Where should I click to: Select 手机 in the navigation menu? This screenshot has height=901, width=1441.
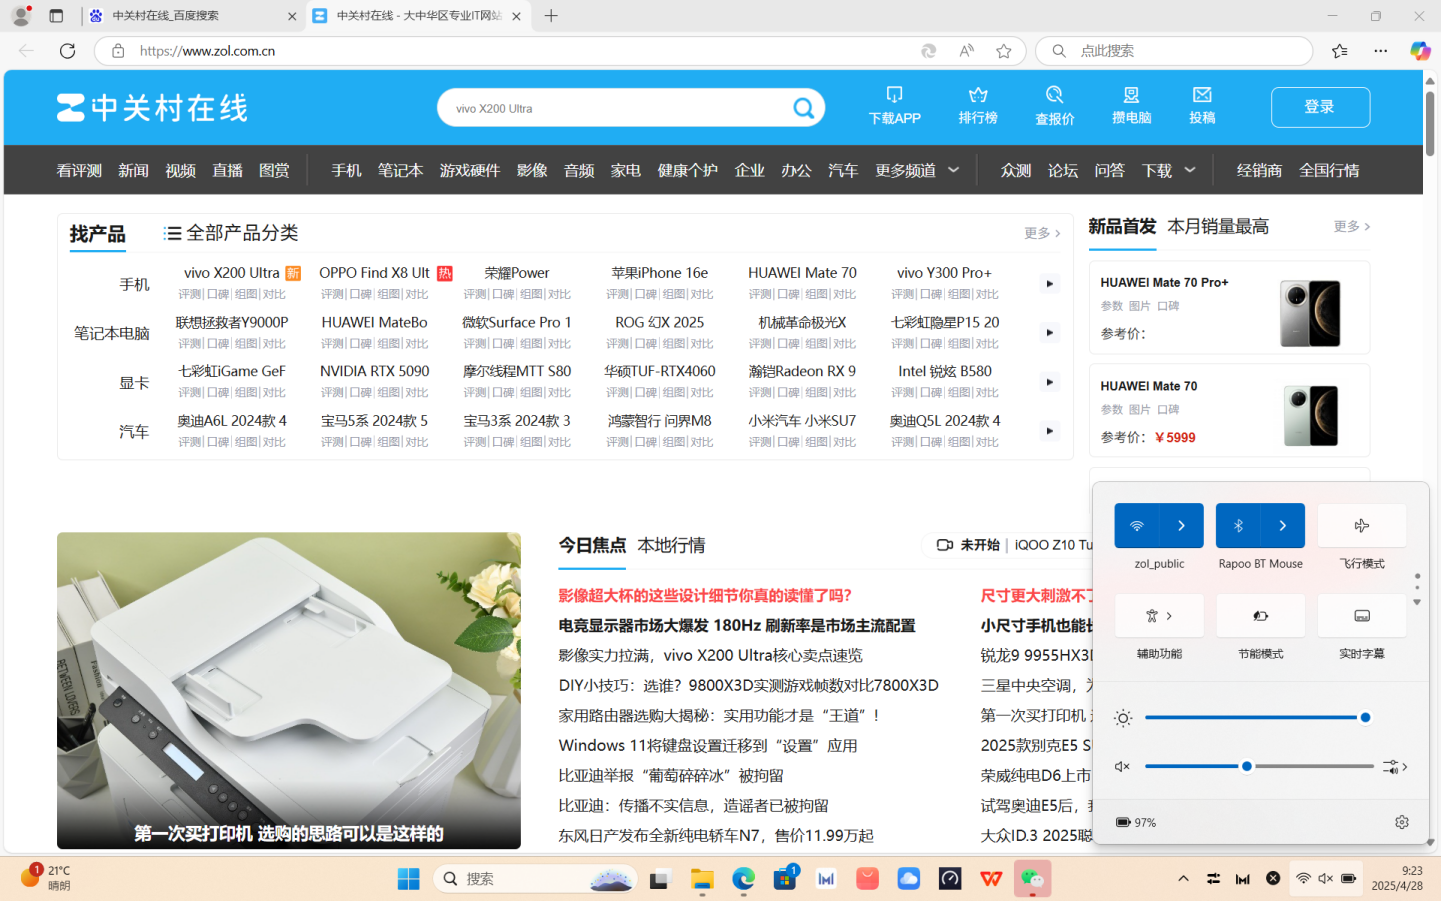click(x=346, y=170)
